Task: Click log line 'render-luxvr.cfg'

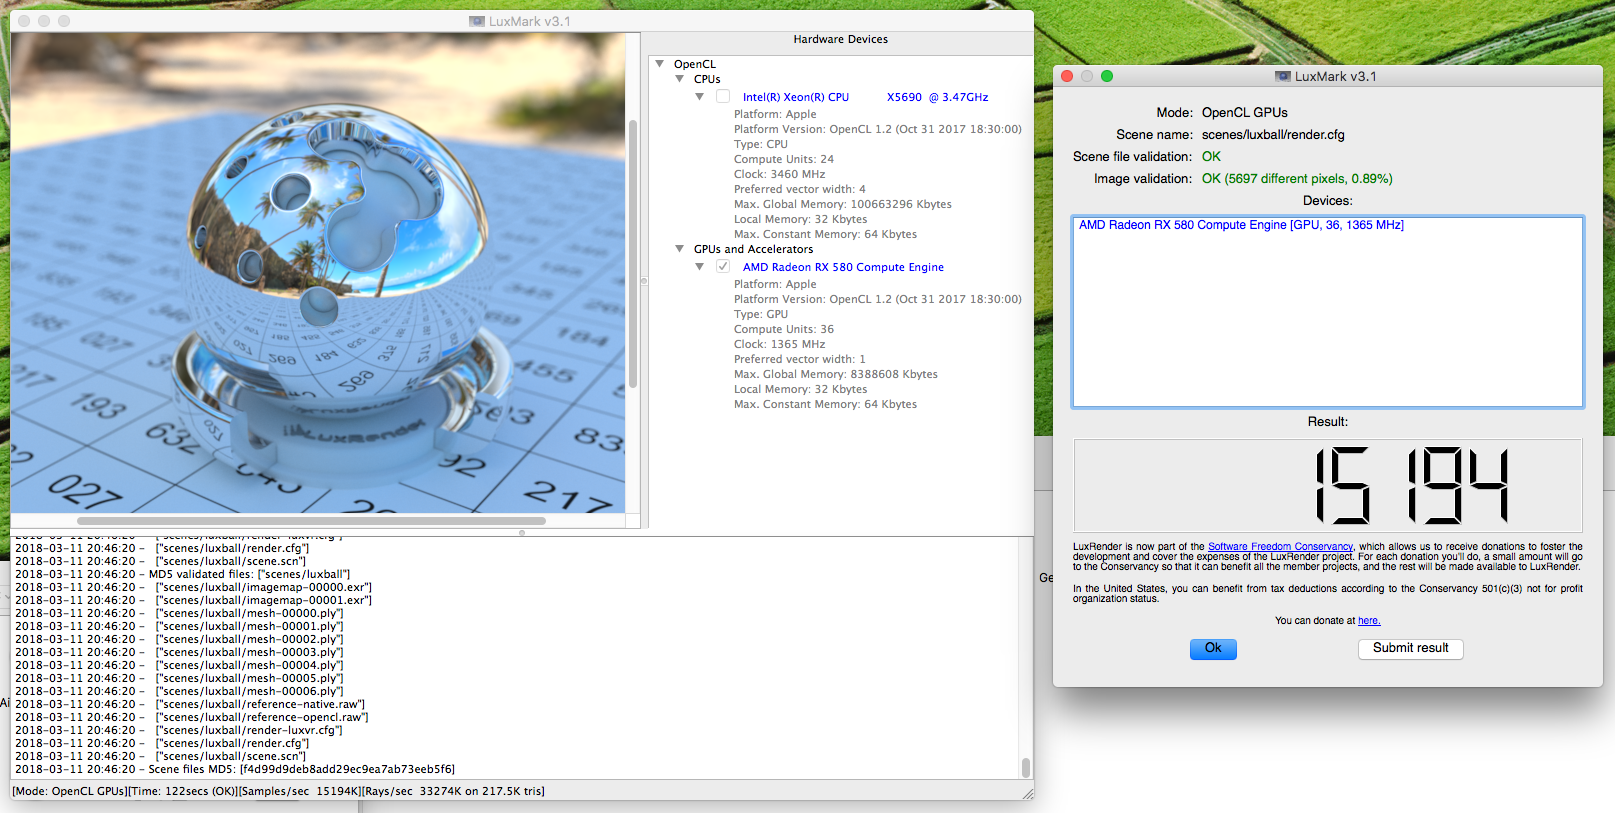Action: 178,730
